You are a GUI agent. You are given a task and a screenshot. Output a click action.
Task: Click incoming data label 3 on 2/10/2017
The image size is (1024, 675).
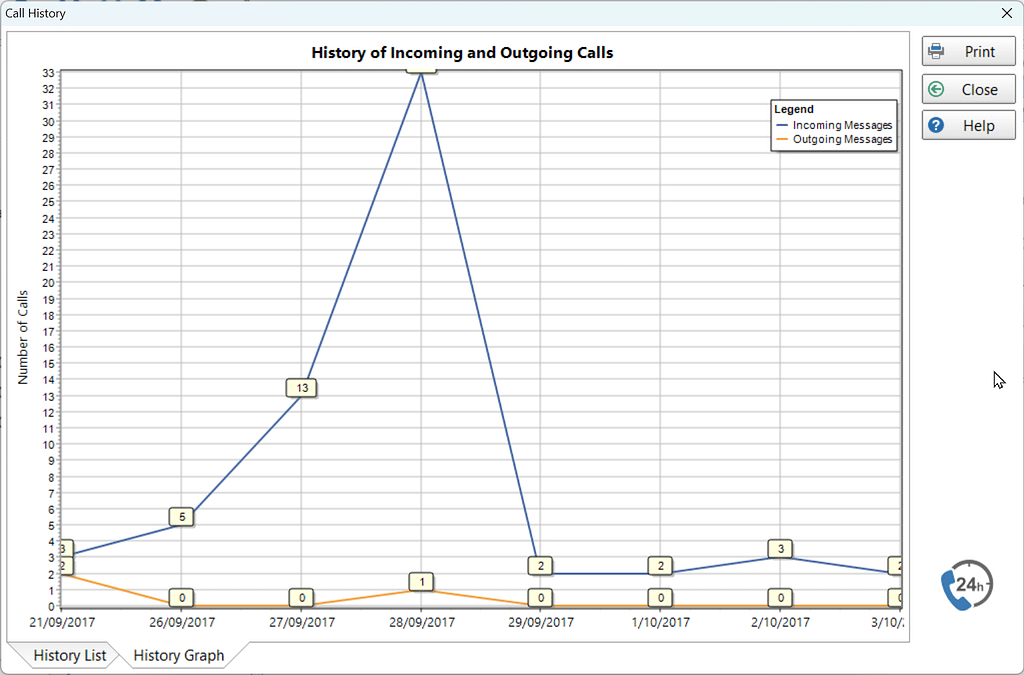click(780, 549)
